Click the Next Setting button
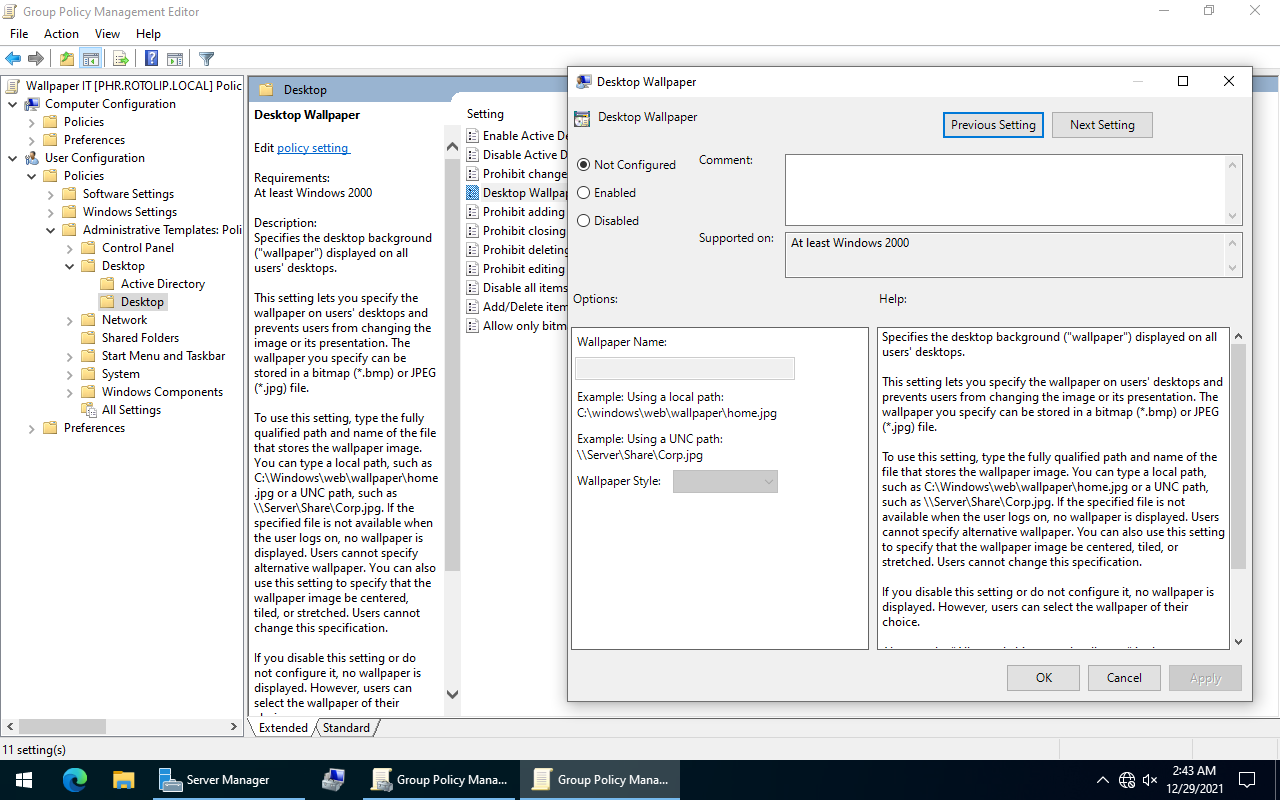 [1102, 125]
